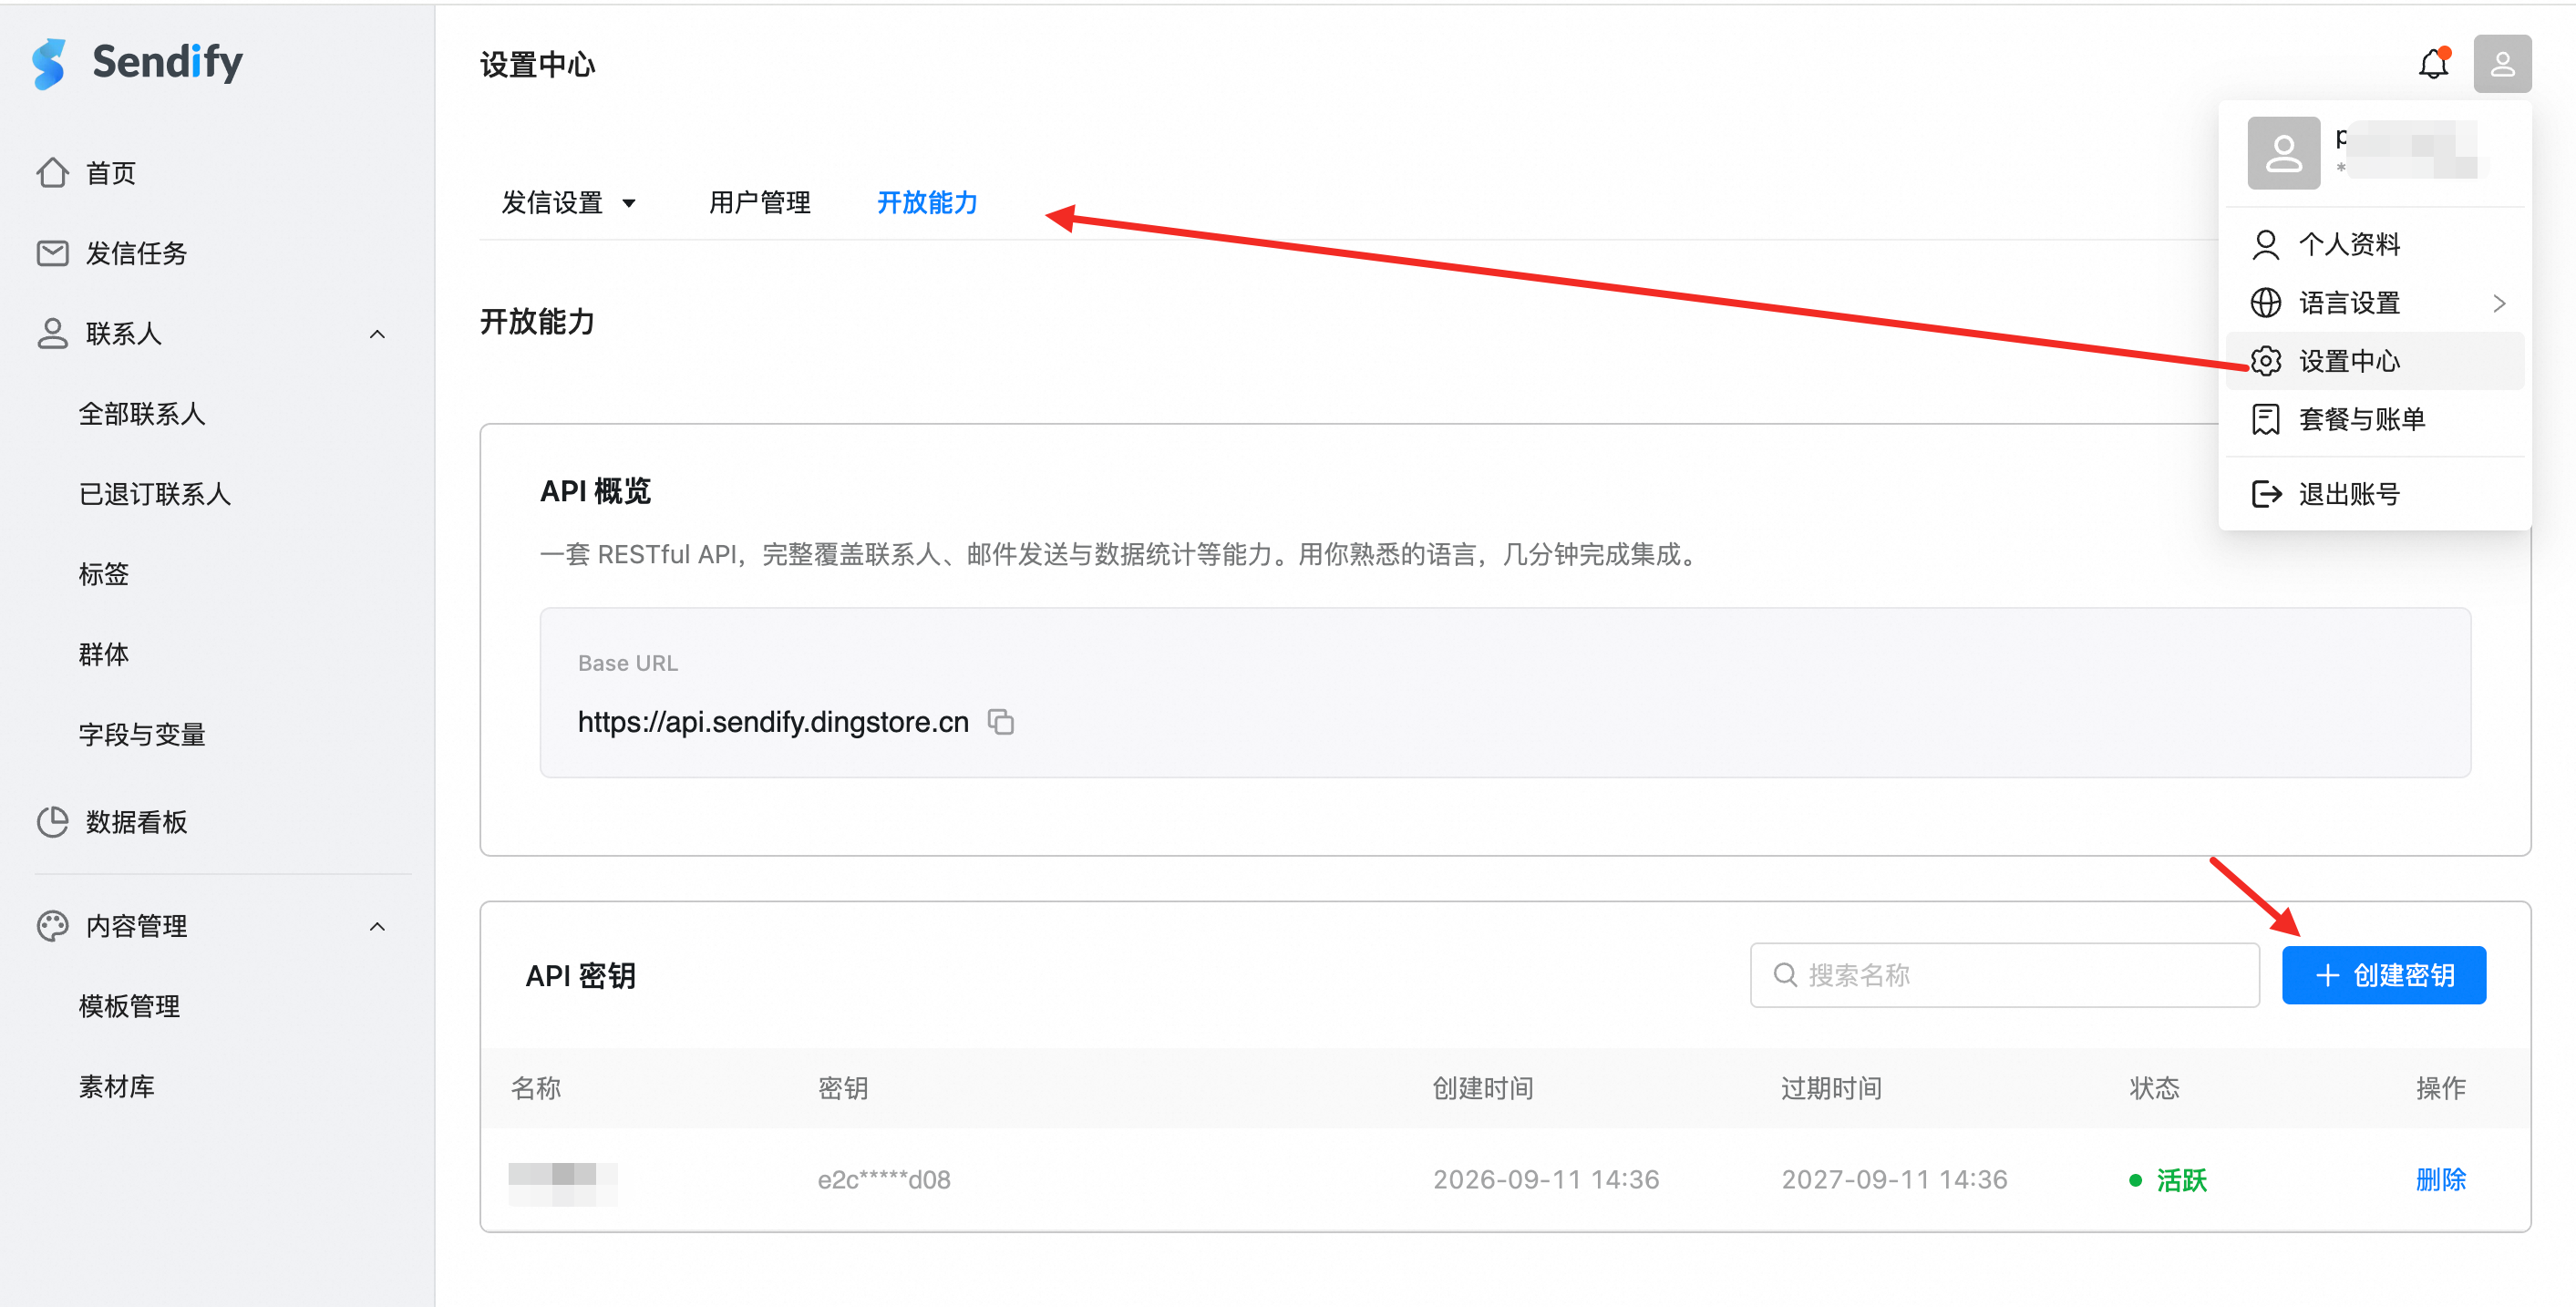
Task: Click the receipt icon for 套餐与账单
Action: coord(2265,419)
